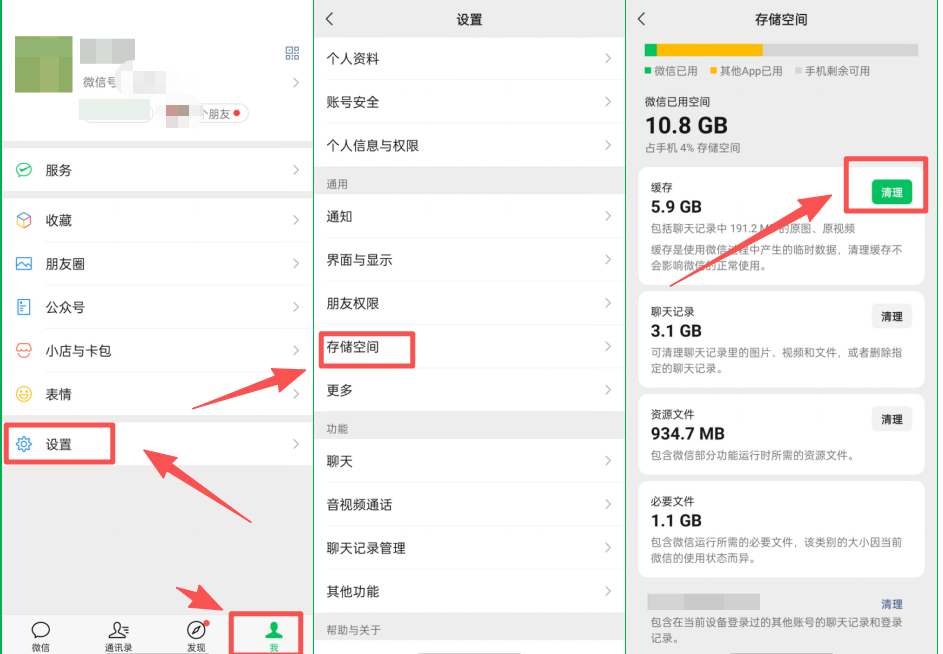The image size is (943, 654).
Task: Click the 表情 smiley icon
Action: tap(23, 394)
